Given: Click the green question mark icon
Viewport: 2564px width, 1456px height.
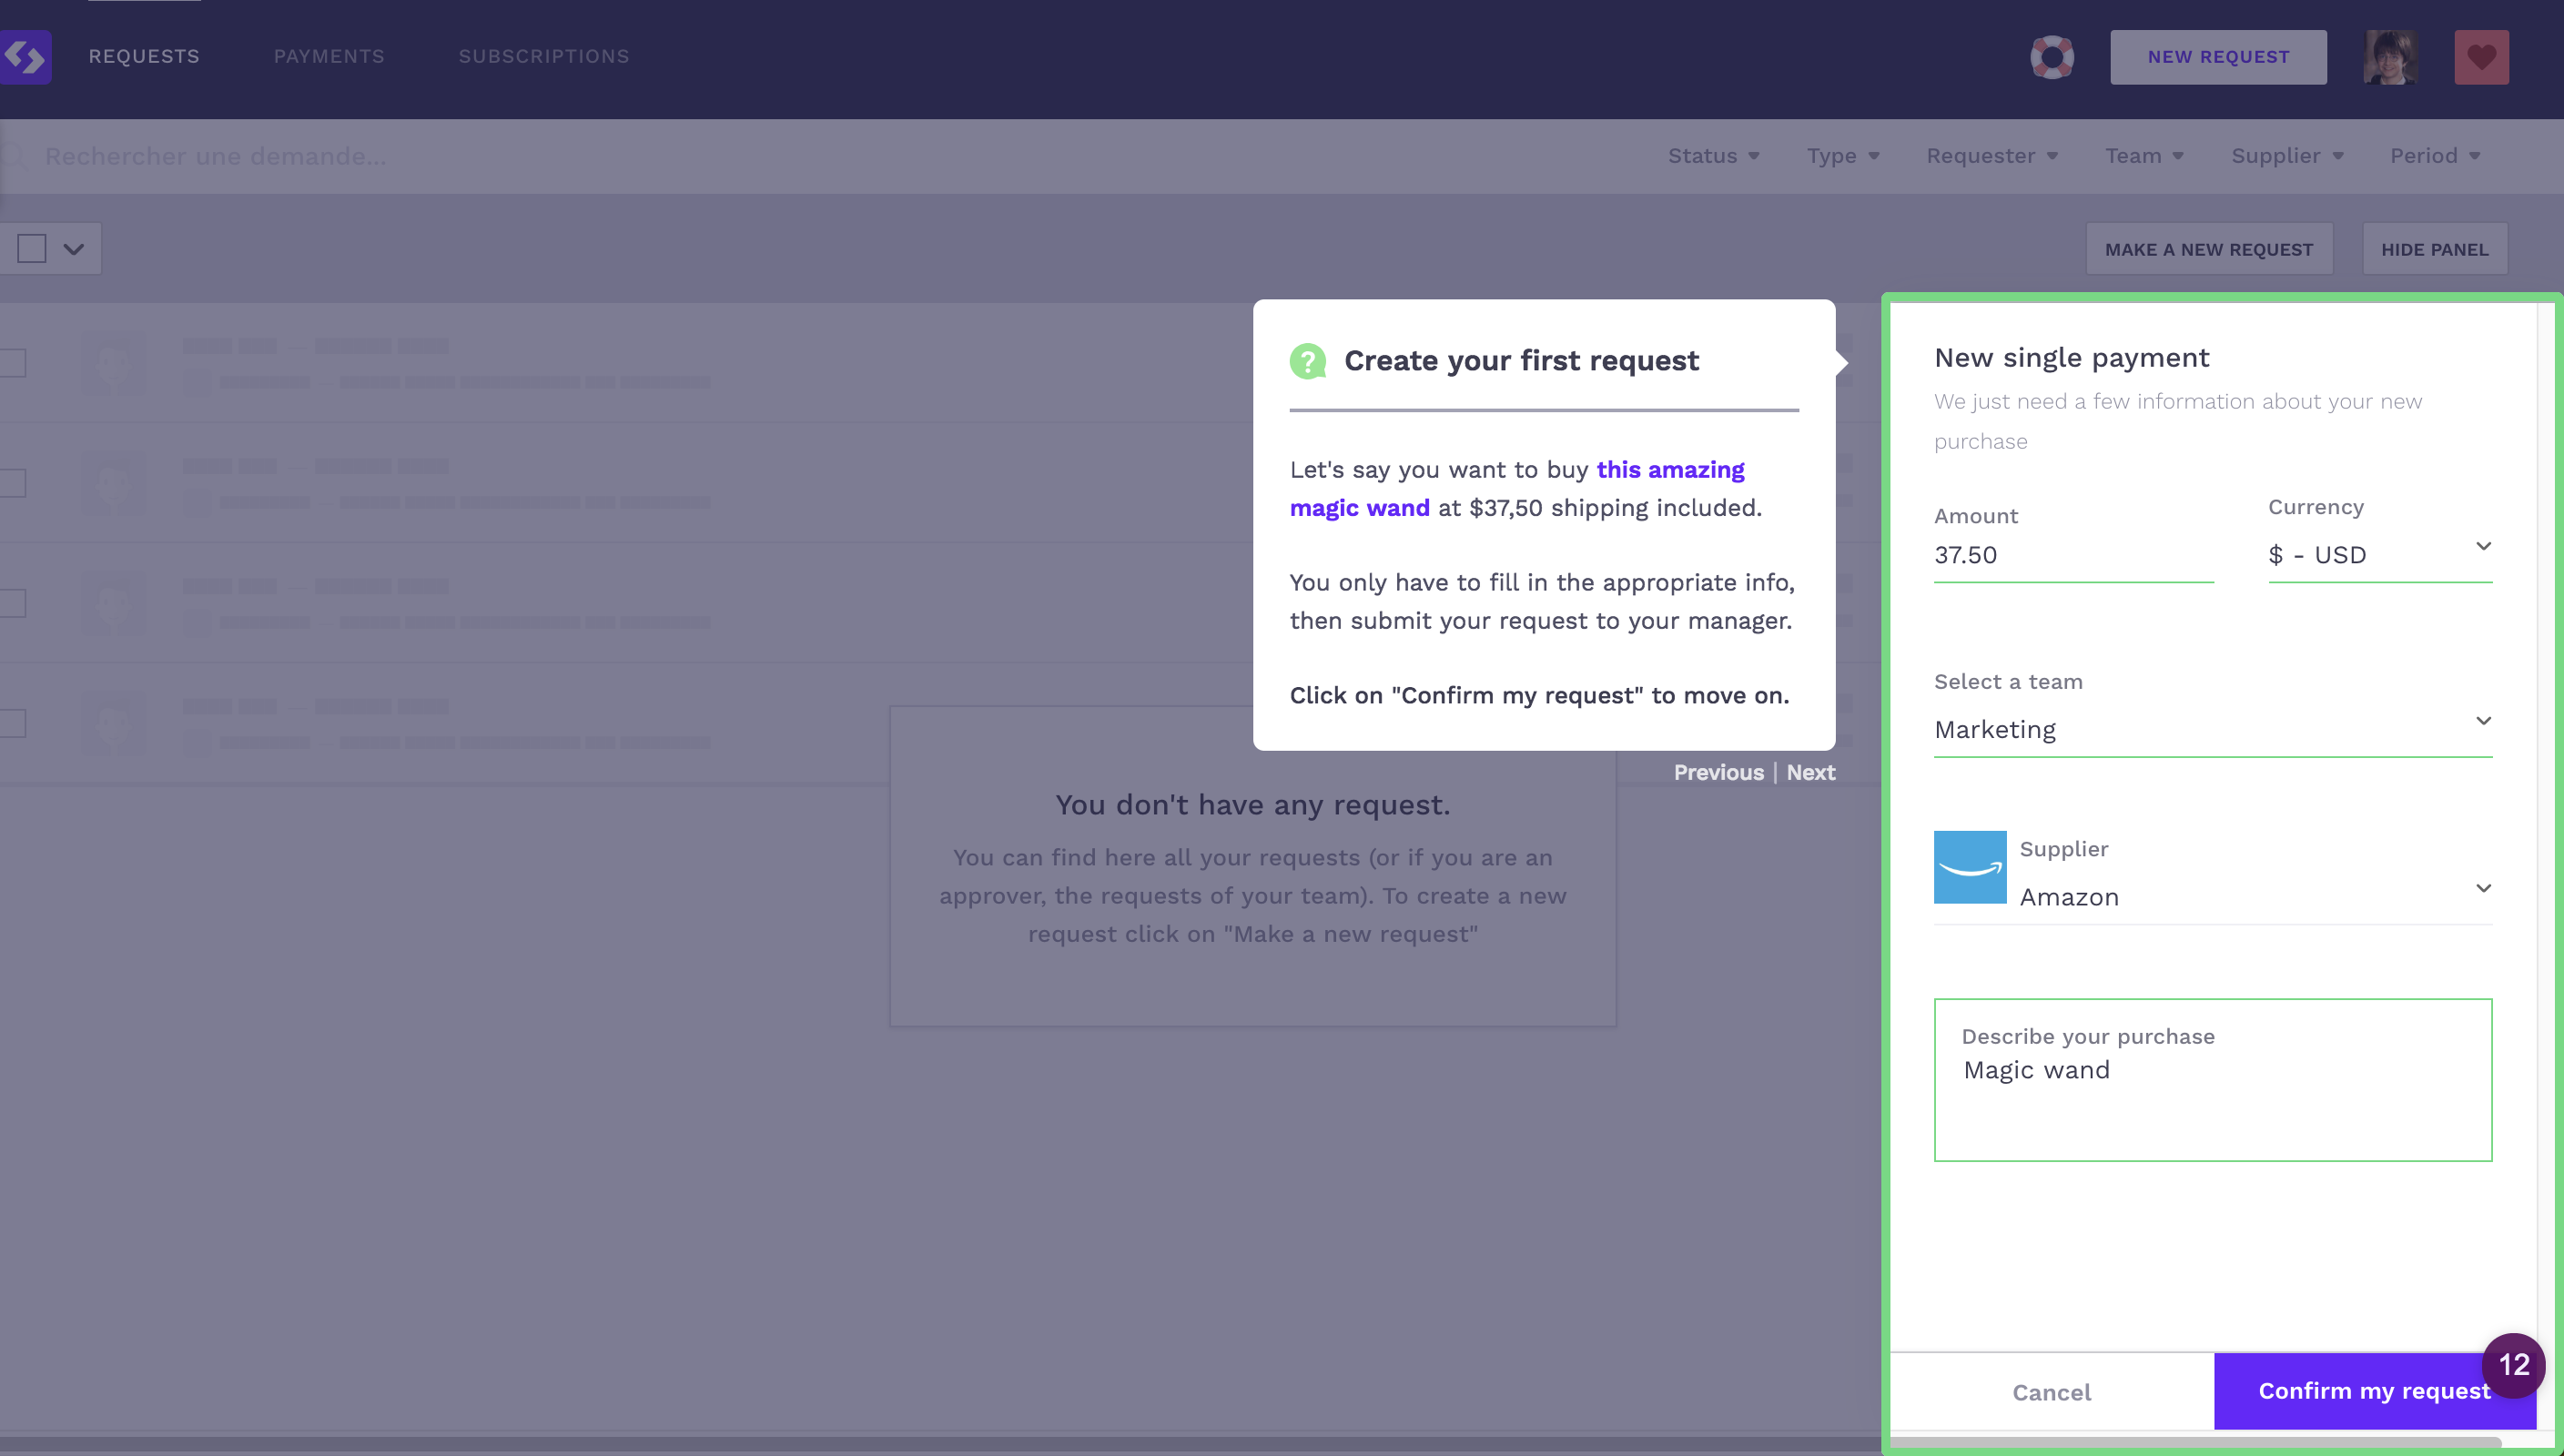Looking at the screenshot, I should coord(1308,361).
